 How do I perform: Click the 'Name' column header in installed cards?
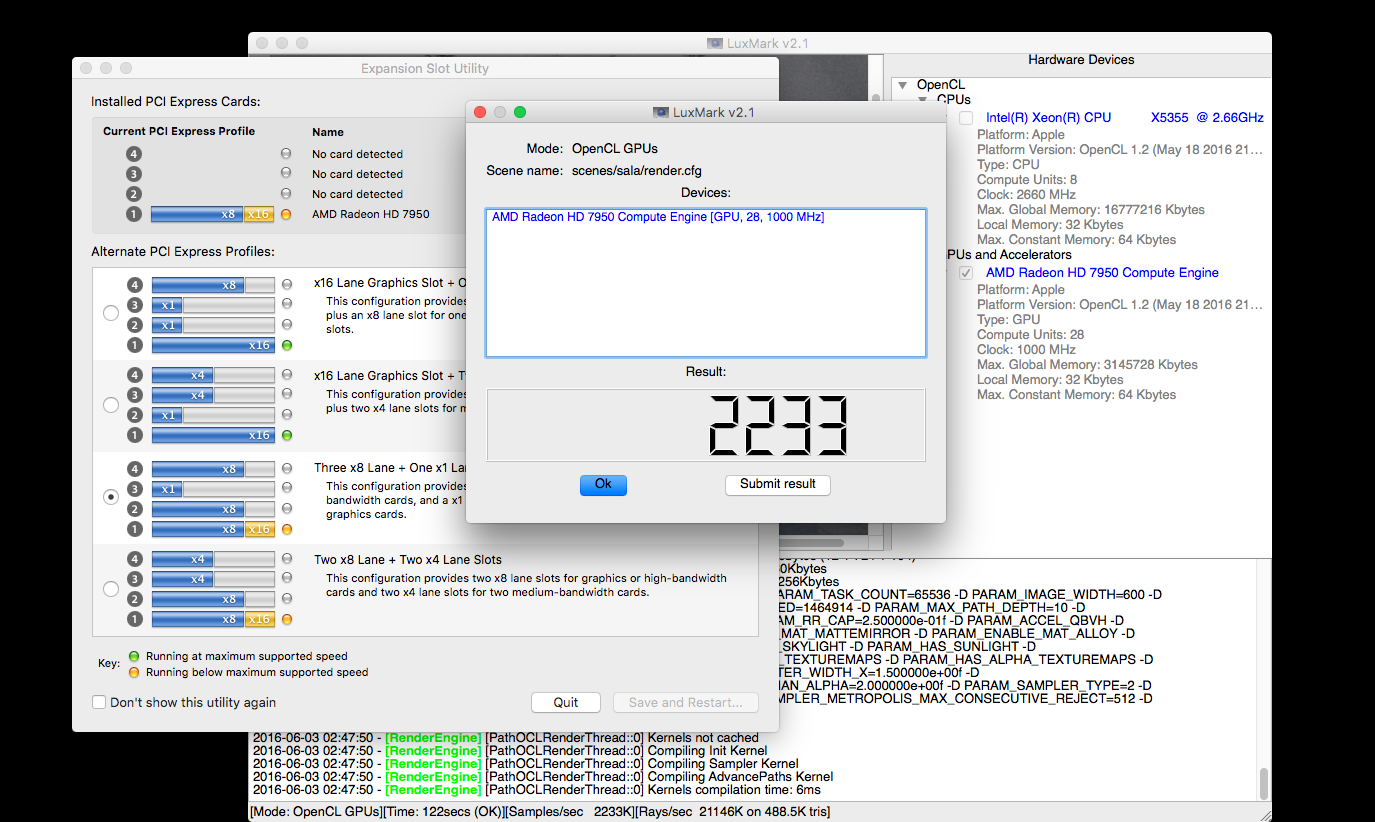328,132
